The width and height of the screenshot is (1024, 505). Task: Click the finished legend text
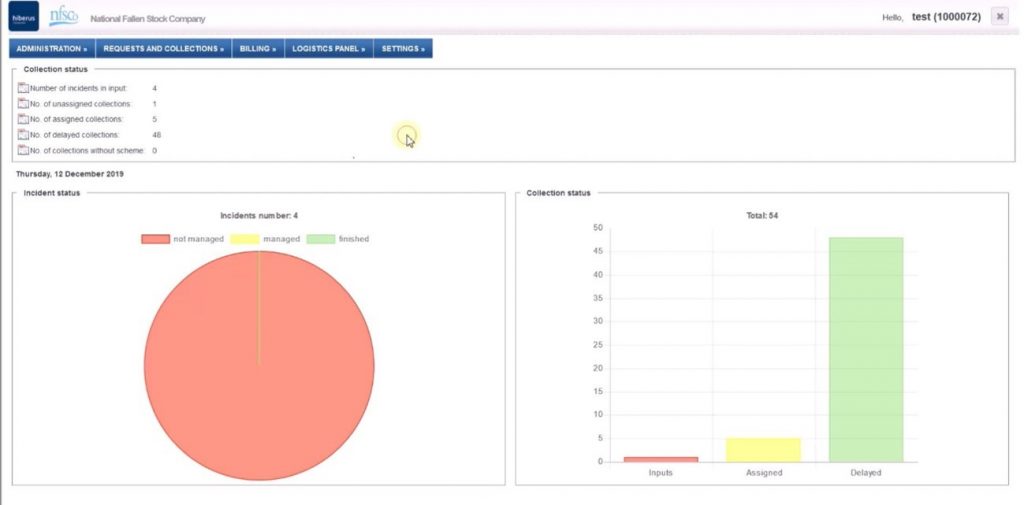[x=354, y=239]
